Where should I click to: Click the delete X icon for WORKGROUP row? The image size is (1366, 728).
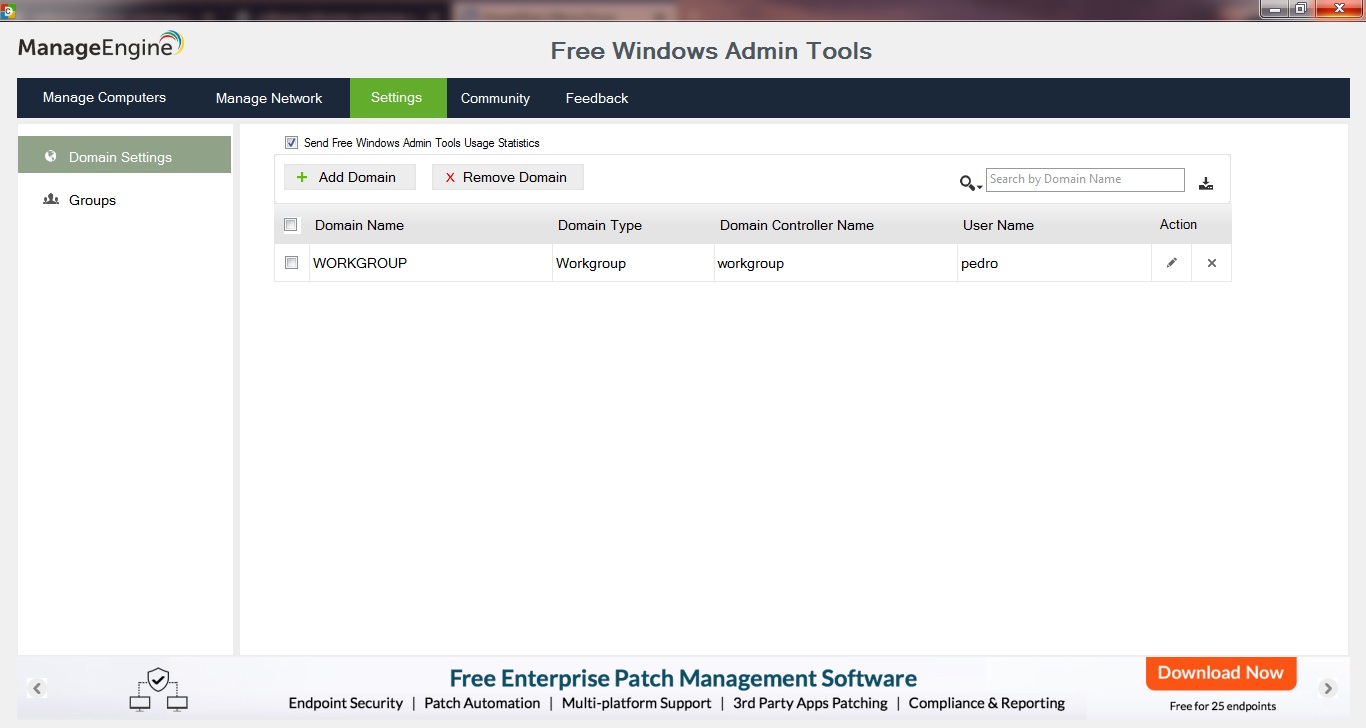(x=1211, y=263)
